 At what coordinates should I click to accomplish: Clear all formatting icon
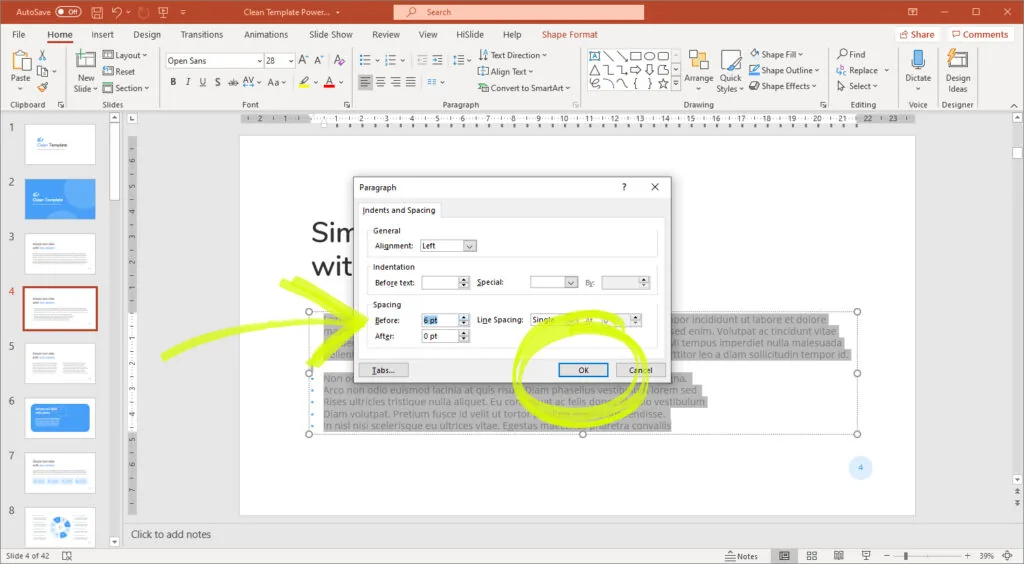click(x=339, y=60)
